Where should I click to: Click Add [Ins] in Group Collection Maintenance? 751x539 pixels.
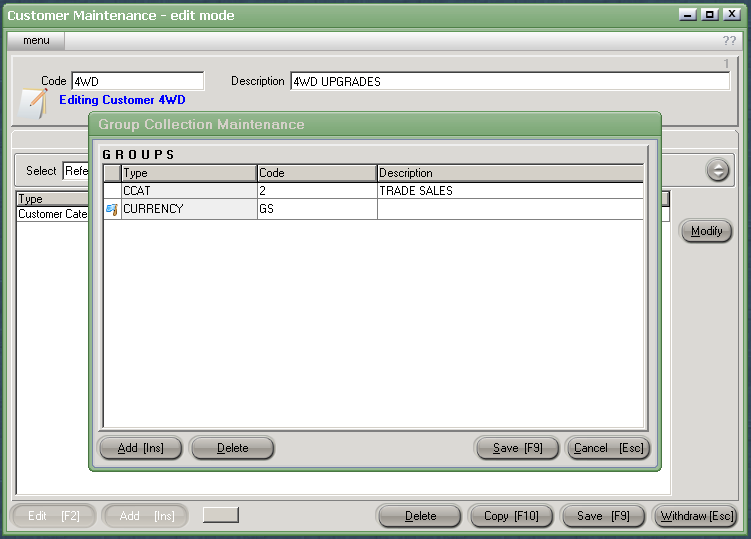click(141, 448)
